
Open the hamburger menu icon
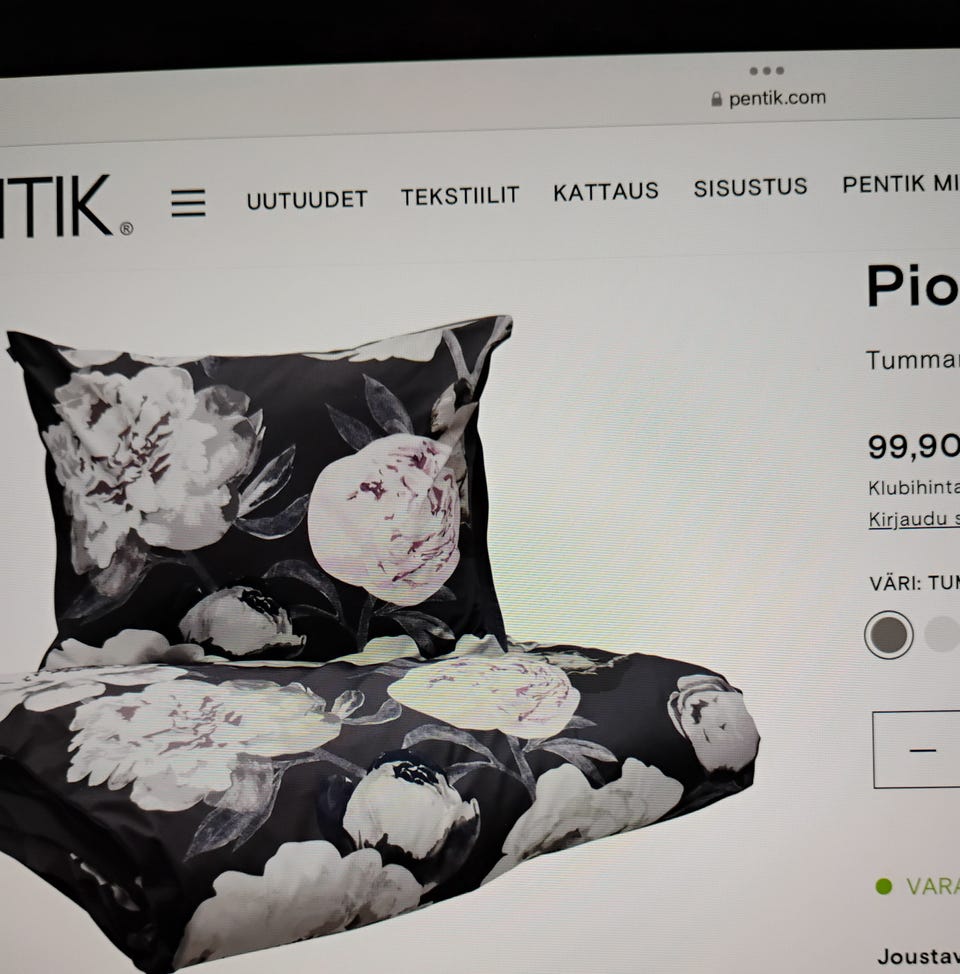[x=188, y=203]
